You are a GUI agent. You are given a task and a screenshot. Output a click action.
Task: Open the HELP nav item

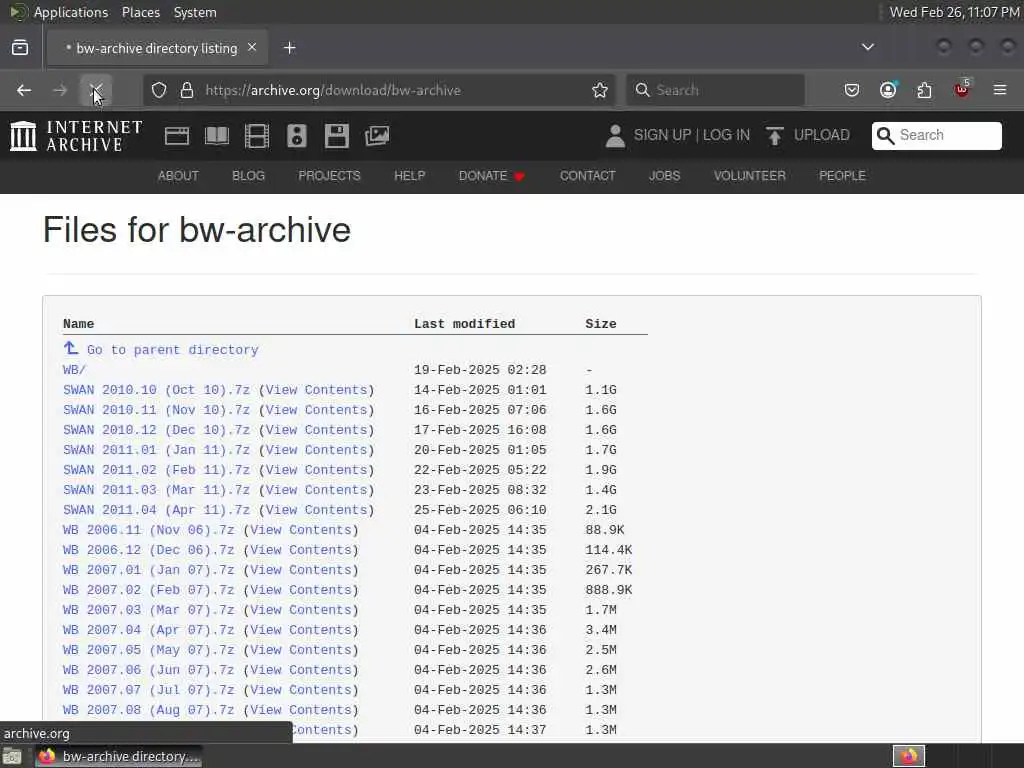tap(409, 176)
